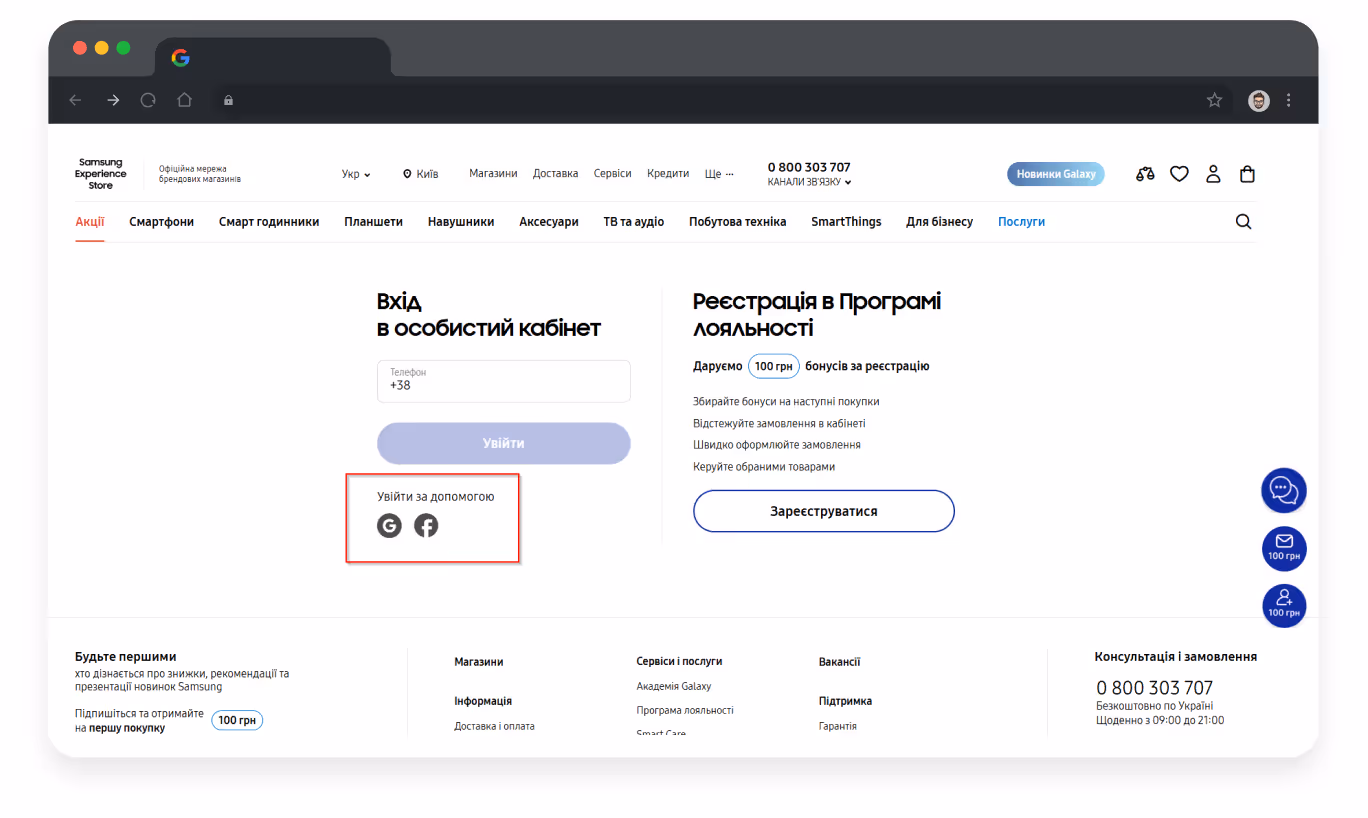This screenshot has width=1368, height=818.
Task: Click the Samsung Experience Store logo
Action: (x=100, y=174)
